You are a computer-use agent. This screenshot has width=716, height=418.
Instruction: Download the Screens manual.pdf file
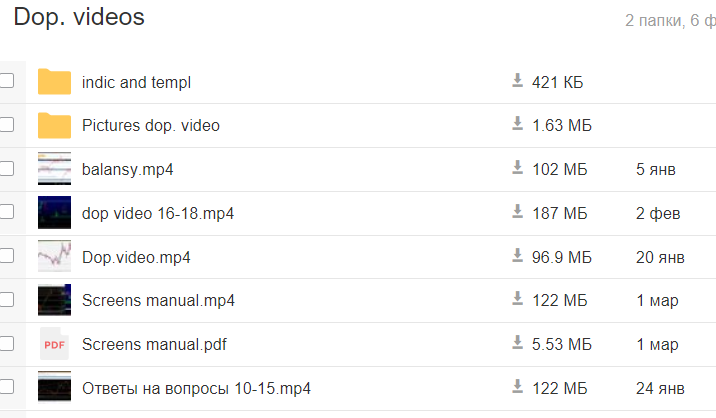pyautogui.click(x=518, y=343)
